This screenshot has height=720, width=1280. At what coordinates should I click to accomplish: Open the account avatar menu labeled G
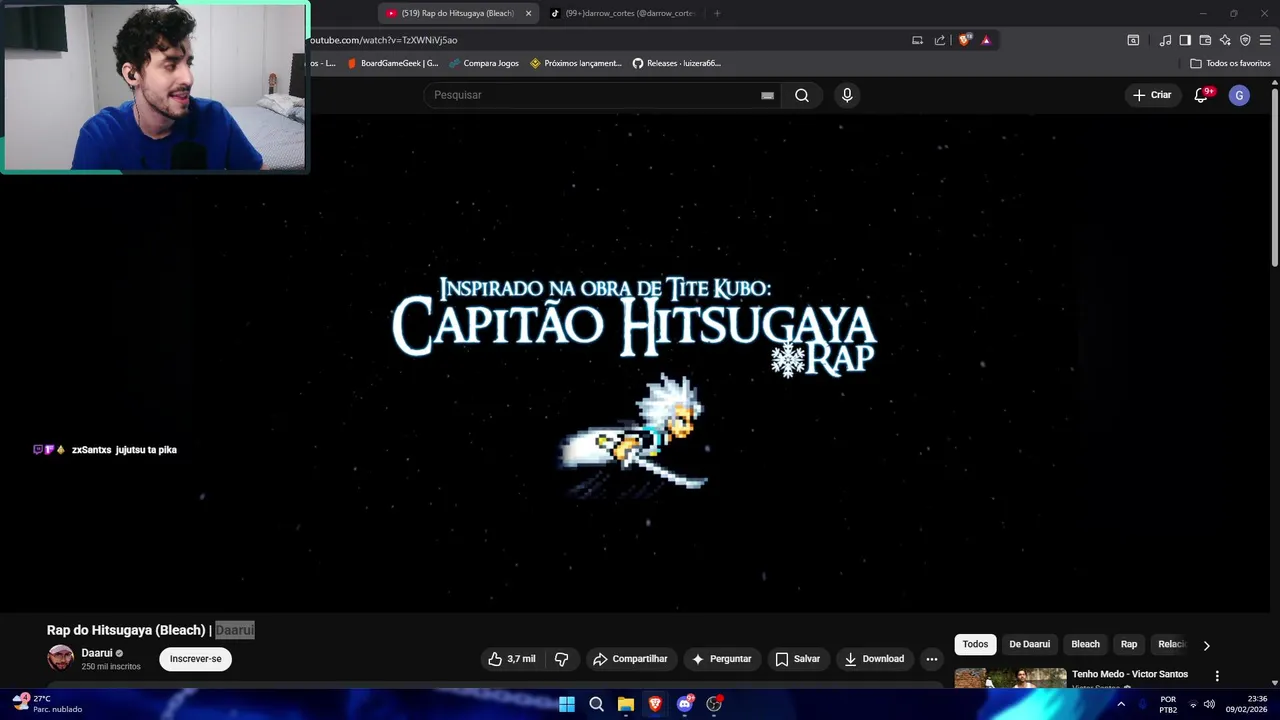click(1239, 95)
